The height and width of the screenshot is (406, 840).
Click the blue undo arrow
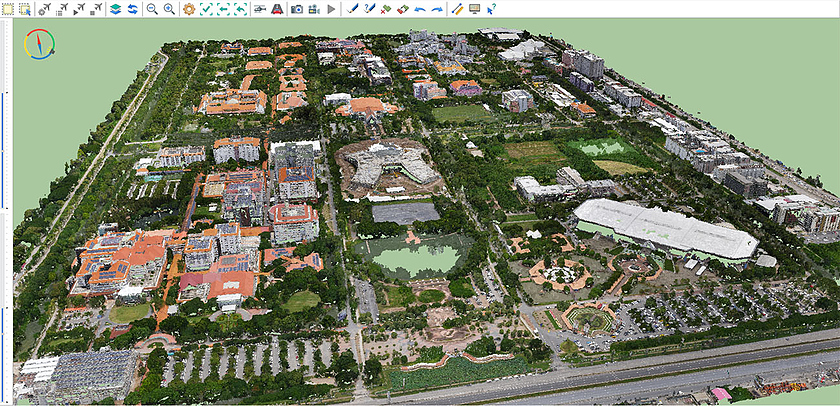coord(419,9)
